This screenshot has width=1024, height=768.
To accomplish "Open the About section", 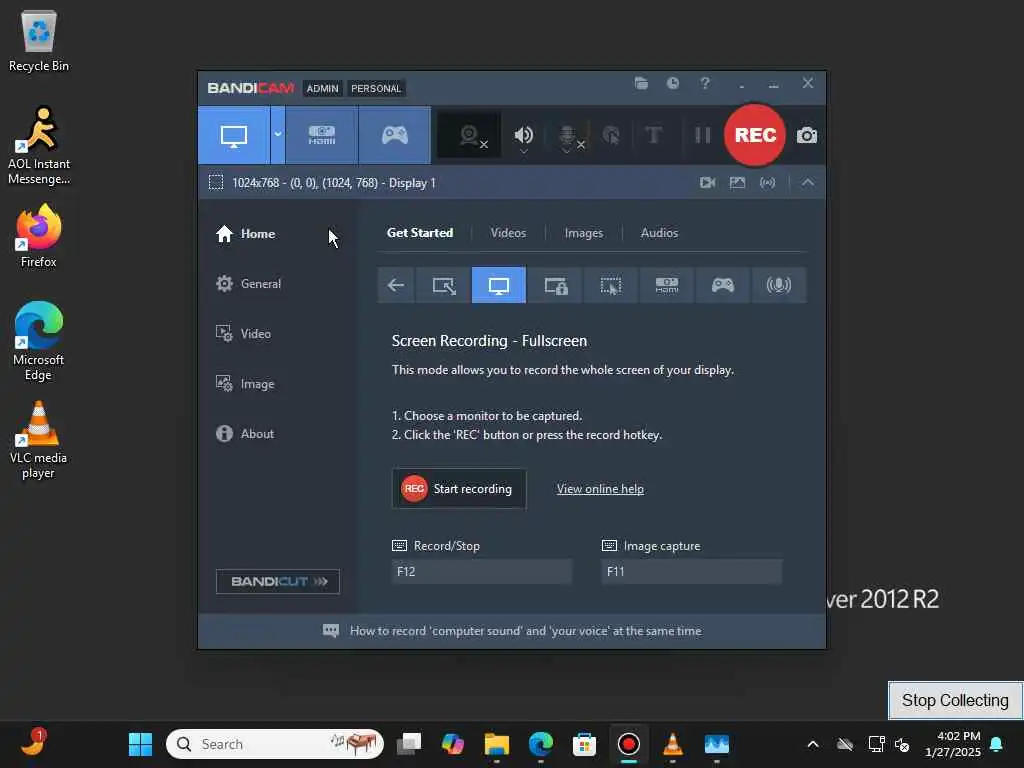I will [x=245, y=434].
